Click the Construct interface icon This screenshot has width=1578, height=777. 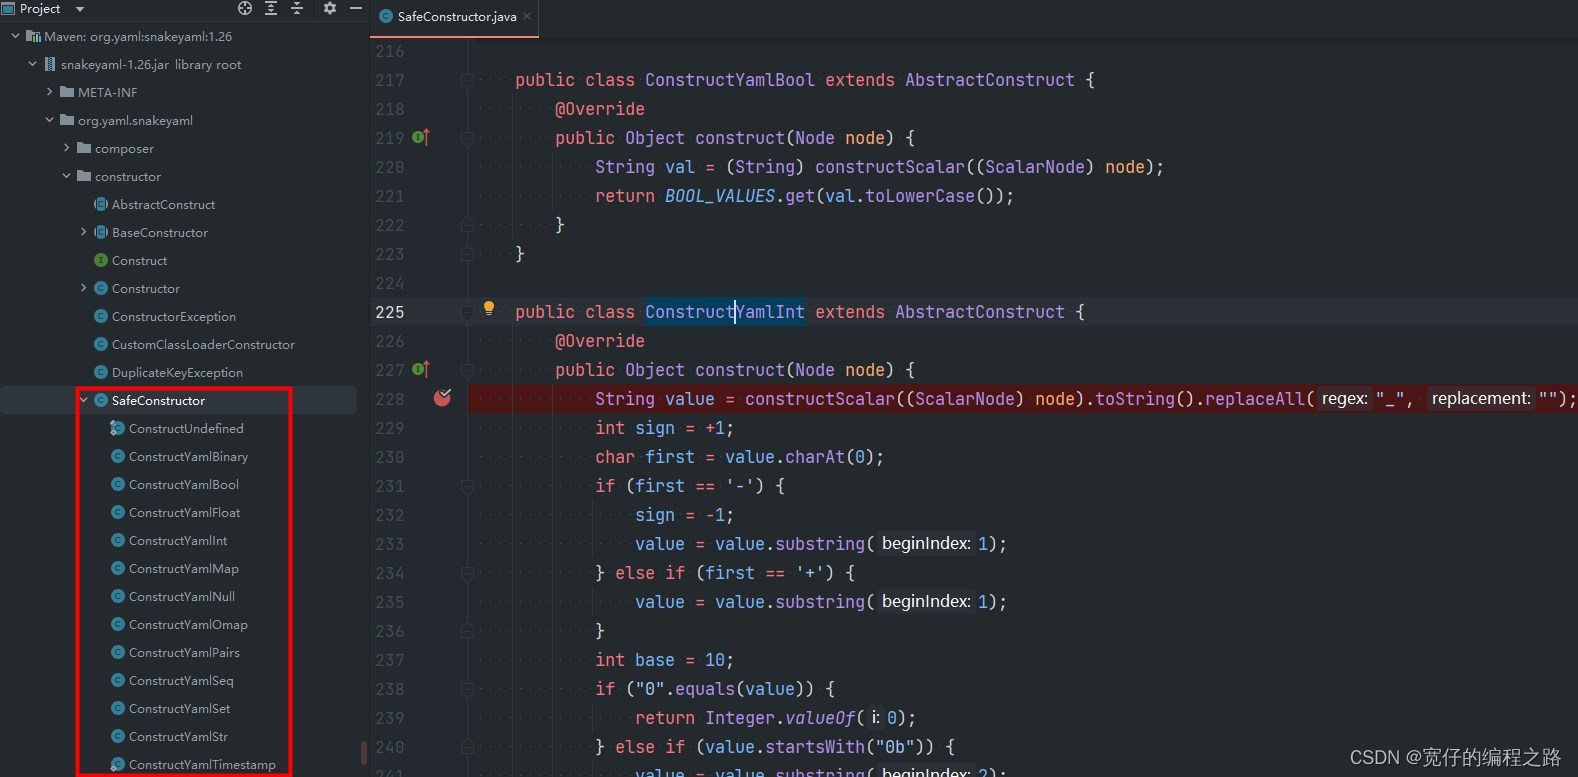tap(101, 260)
